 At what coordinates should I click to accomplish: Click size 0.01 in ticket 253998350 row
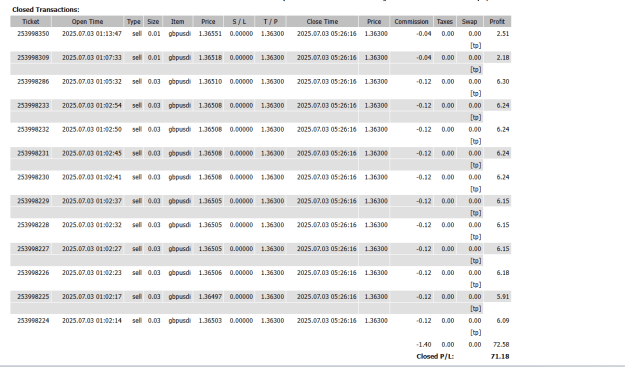(x=154, y=34)
